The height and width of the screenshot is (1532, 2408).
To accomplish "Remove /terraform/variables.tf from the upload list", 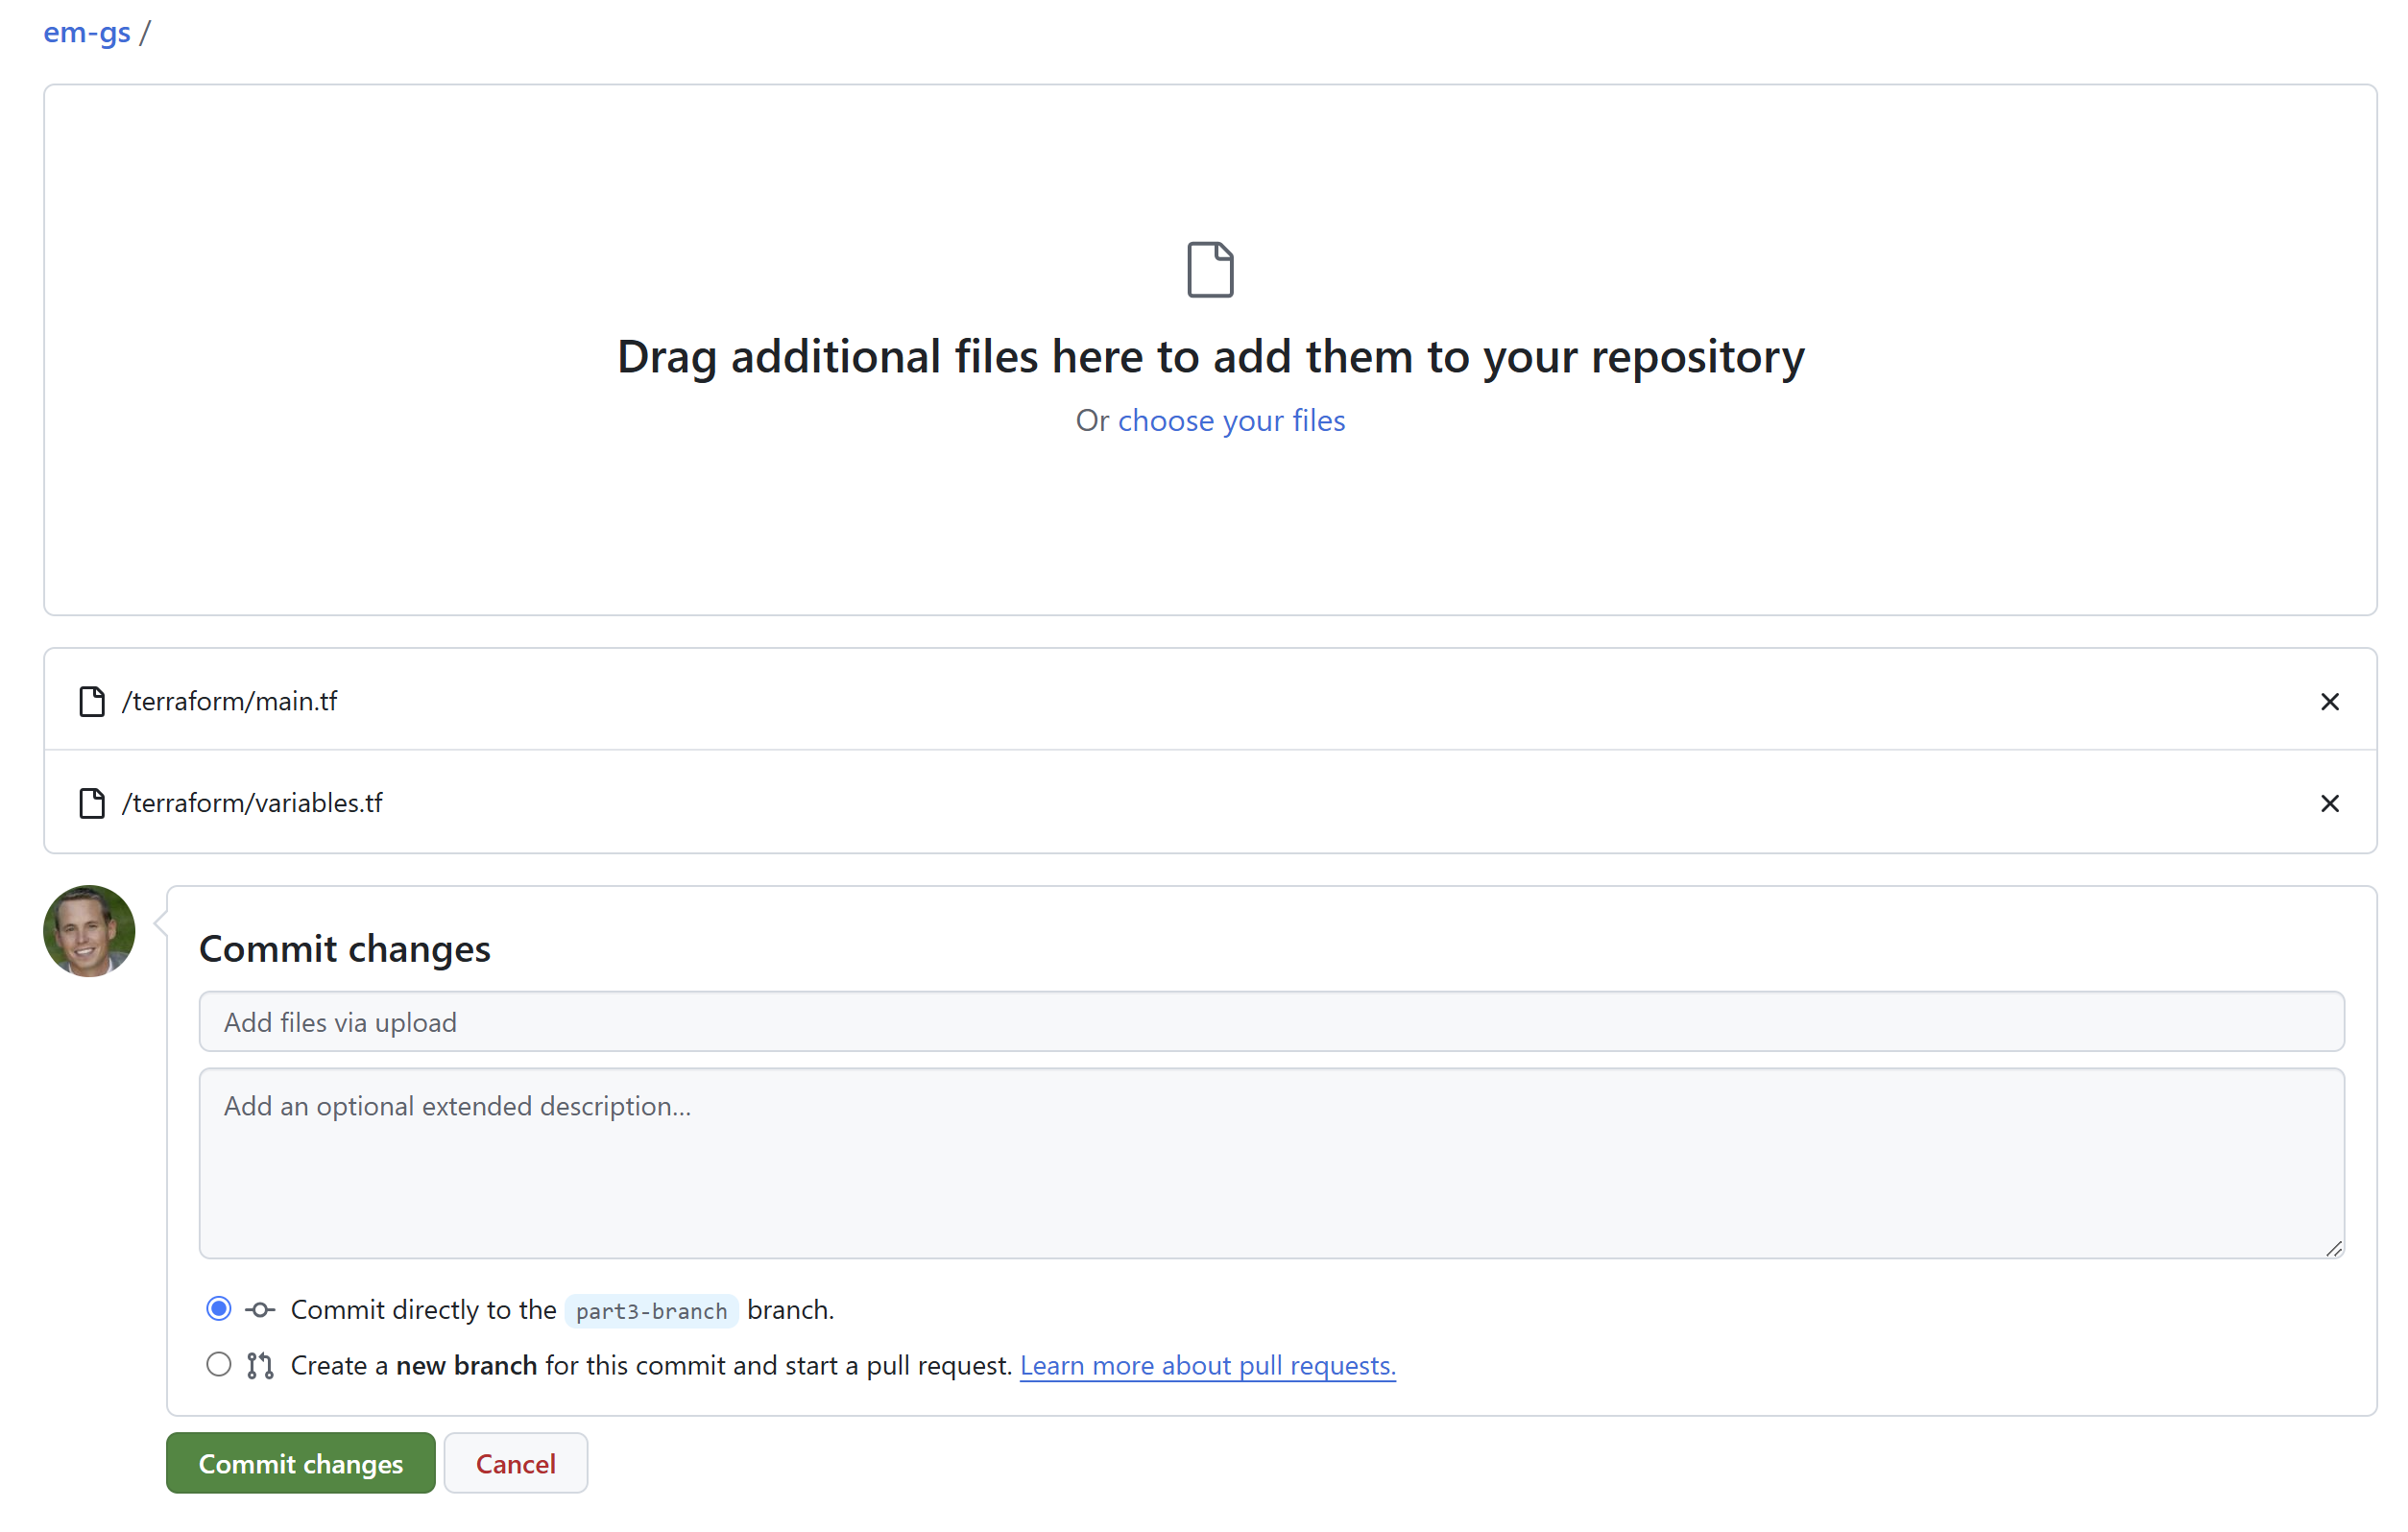I will pyautogui.click(x=2329, y=803).
